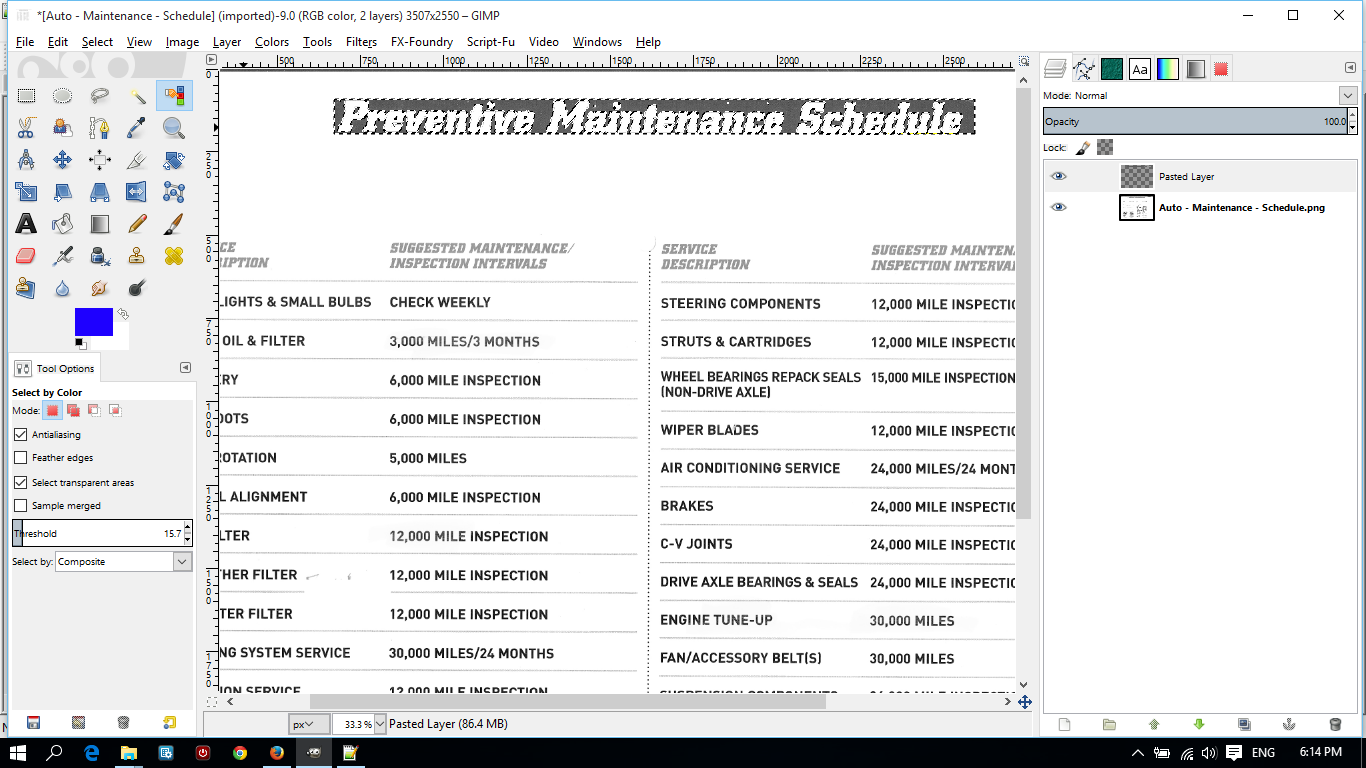
Task: Open the Filters menu
Action: point(361,42)
